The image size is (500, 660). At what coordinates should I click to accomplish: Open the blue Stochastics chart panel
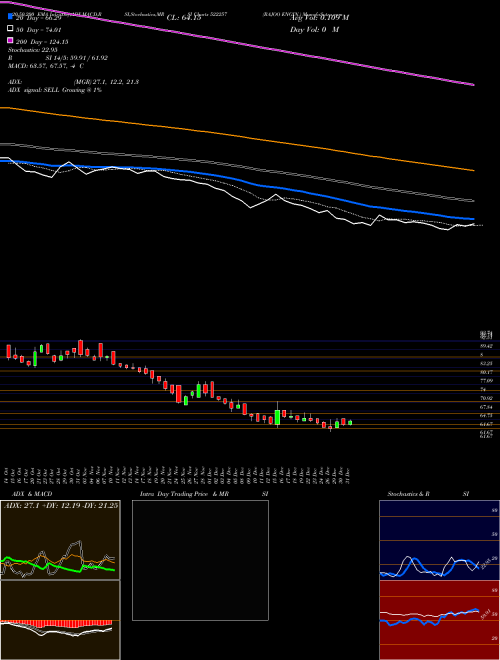439,540
